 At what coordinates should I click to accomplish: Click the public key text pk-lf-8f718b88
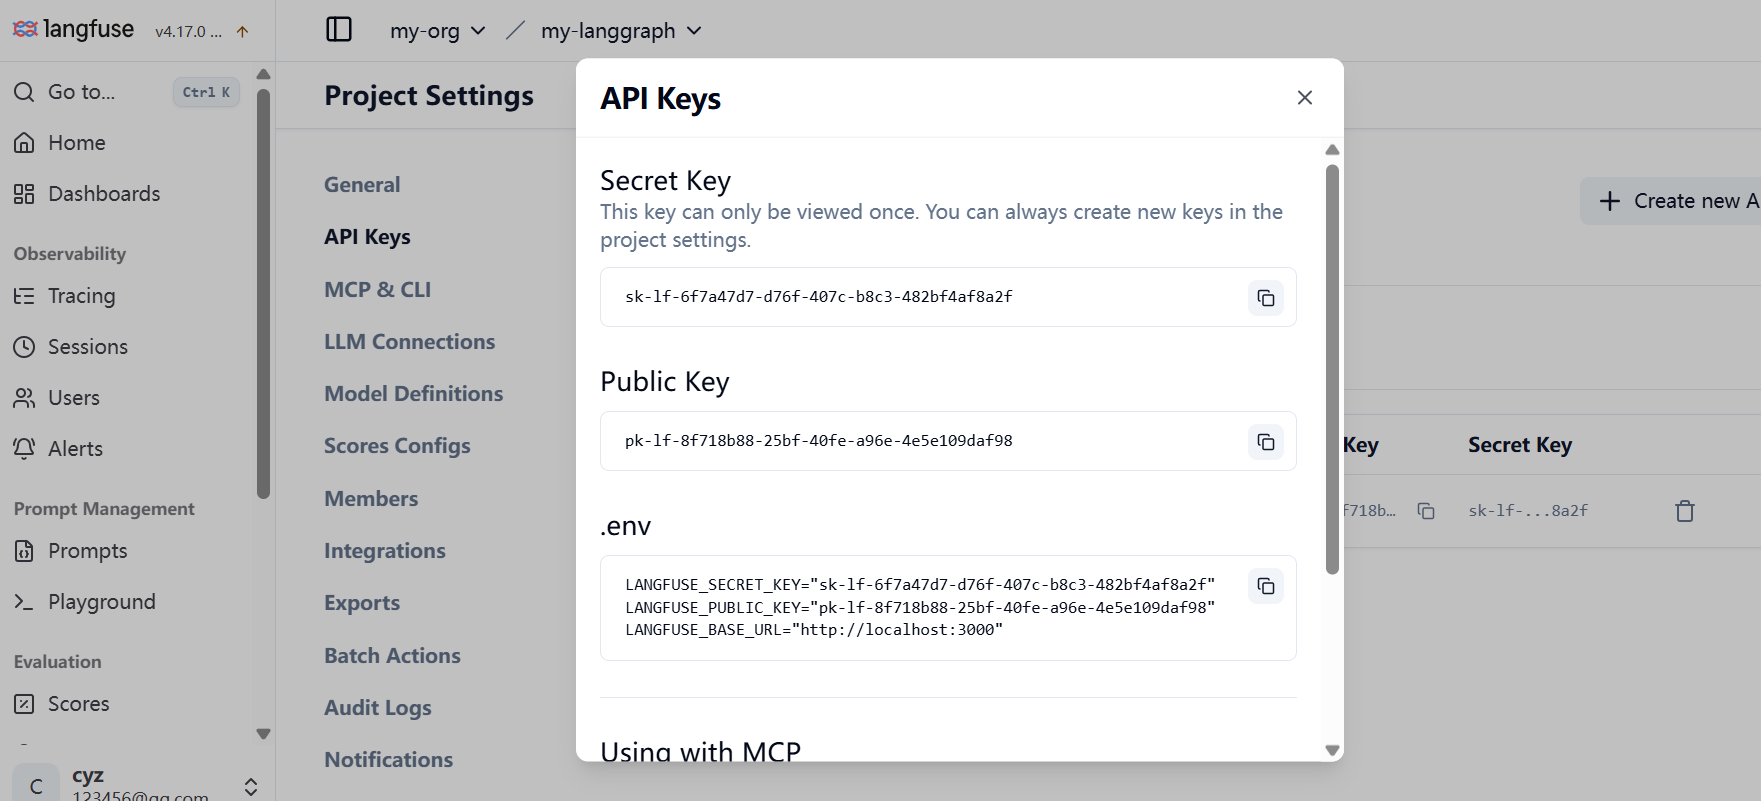[x=819, y=441]
